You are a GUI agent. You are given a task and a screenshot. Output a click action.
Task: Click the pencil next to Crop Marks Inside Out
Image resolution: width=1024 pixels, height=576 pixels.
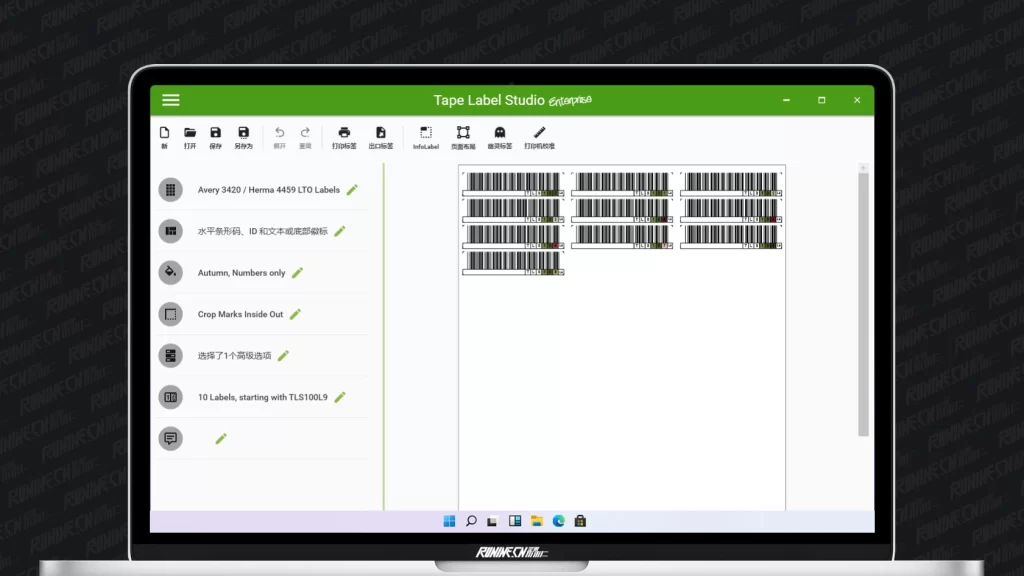(x=295, y=314)
